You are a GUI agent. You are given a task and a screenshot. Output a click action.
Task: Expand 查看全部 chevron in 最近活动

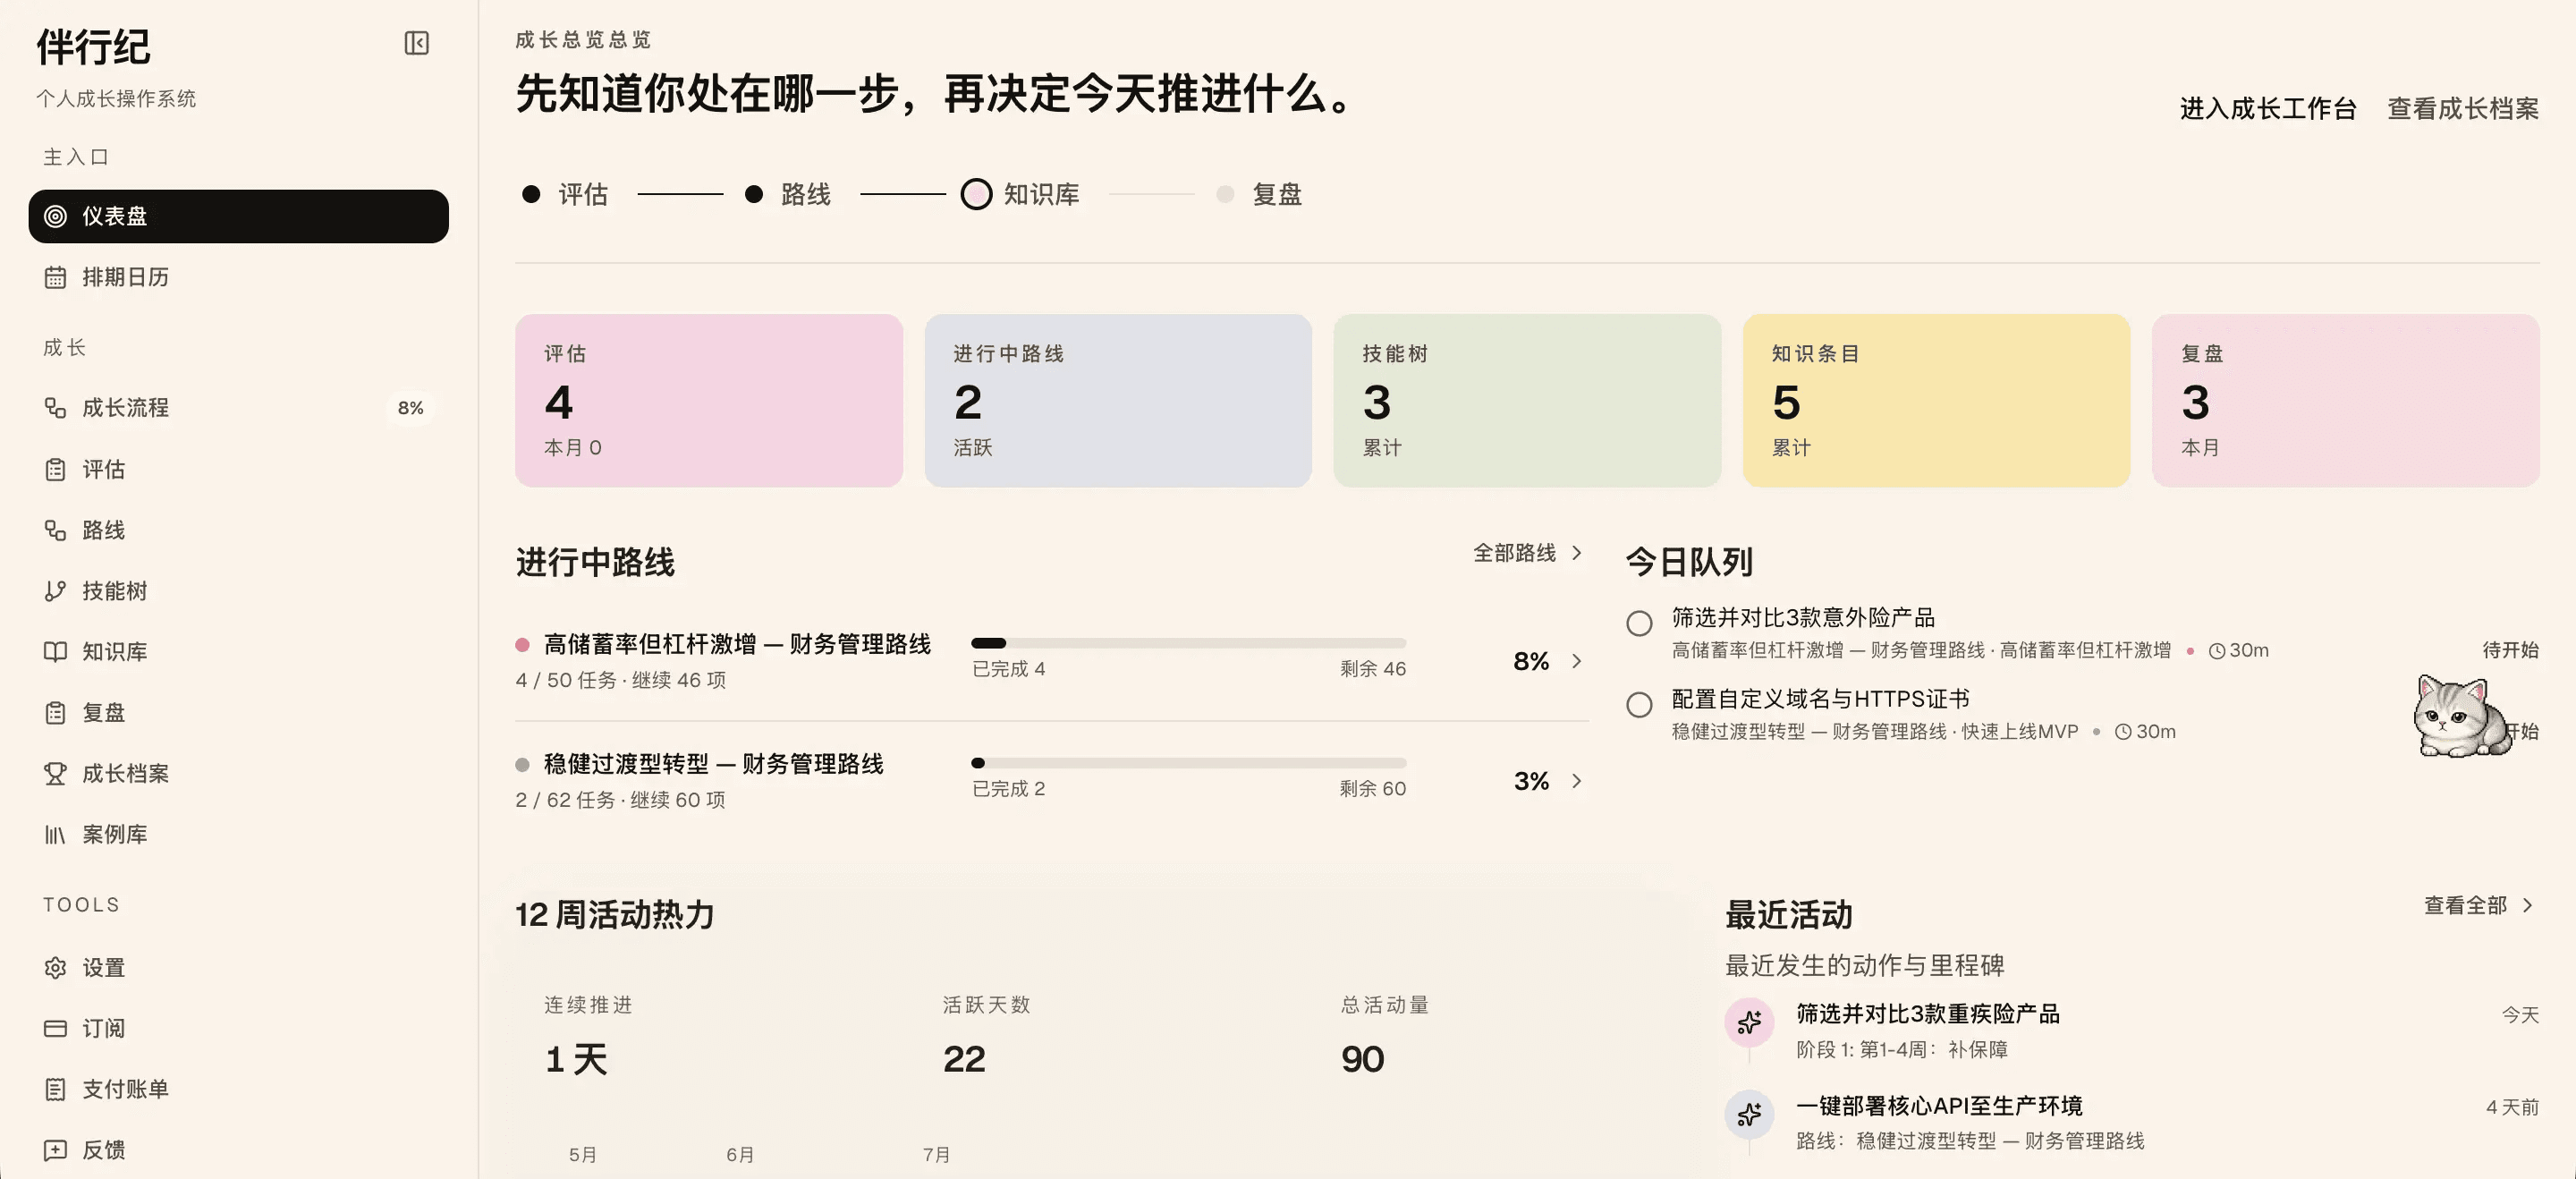(x=2528, y=906)
